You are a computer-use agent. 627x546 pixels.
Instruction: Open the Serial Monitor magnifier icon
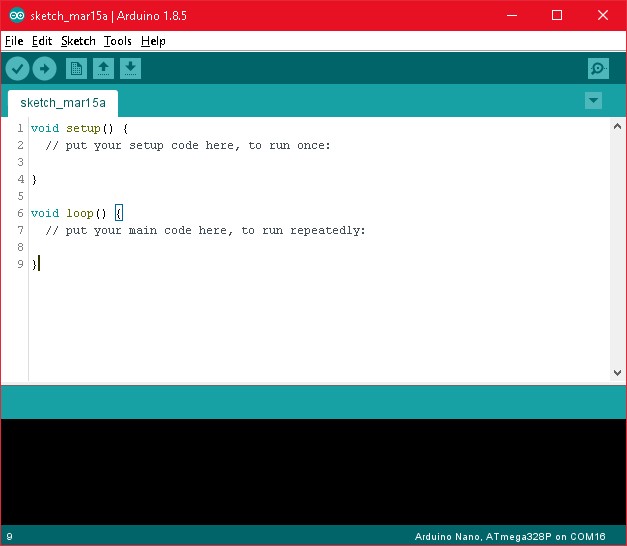(598, 68)
